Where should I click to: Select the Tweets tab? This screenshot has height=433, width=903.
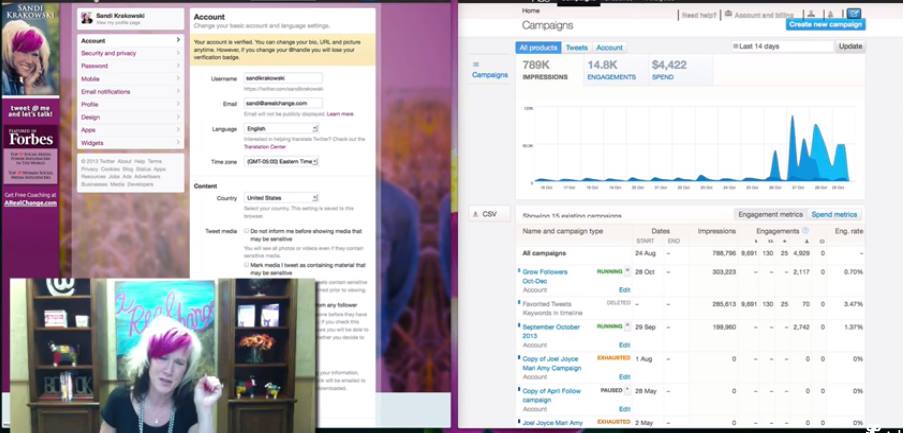click(x=576, y=48)
